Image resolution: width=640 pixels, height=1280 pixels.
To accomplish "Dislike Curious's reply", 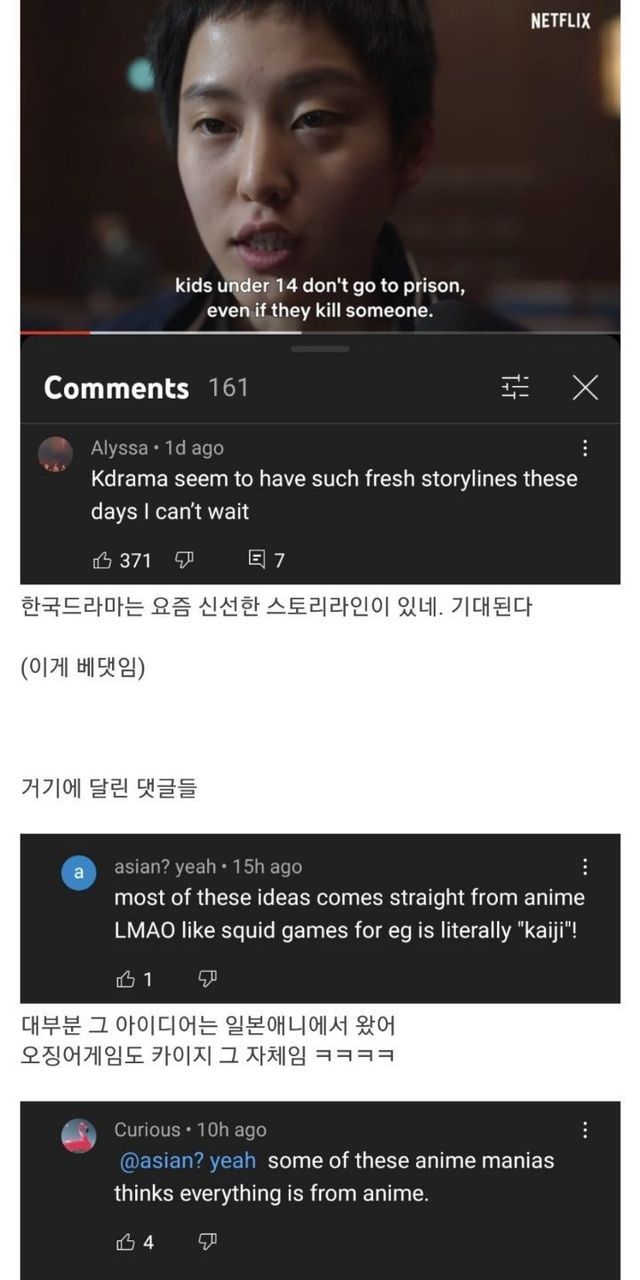I will [x=207, y=1242].
